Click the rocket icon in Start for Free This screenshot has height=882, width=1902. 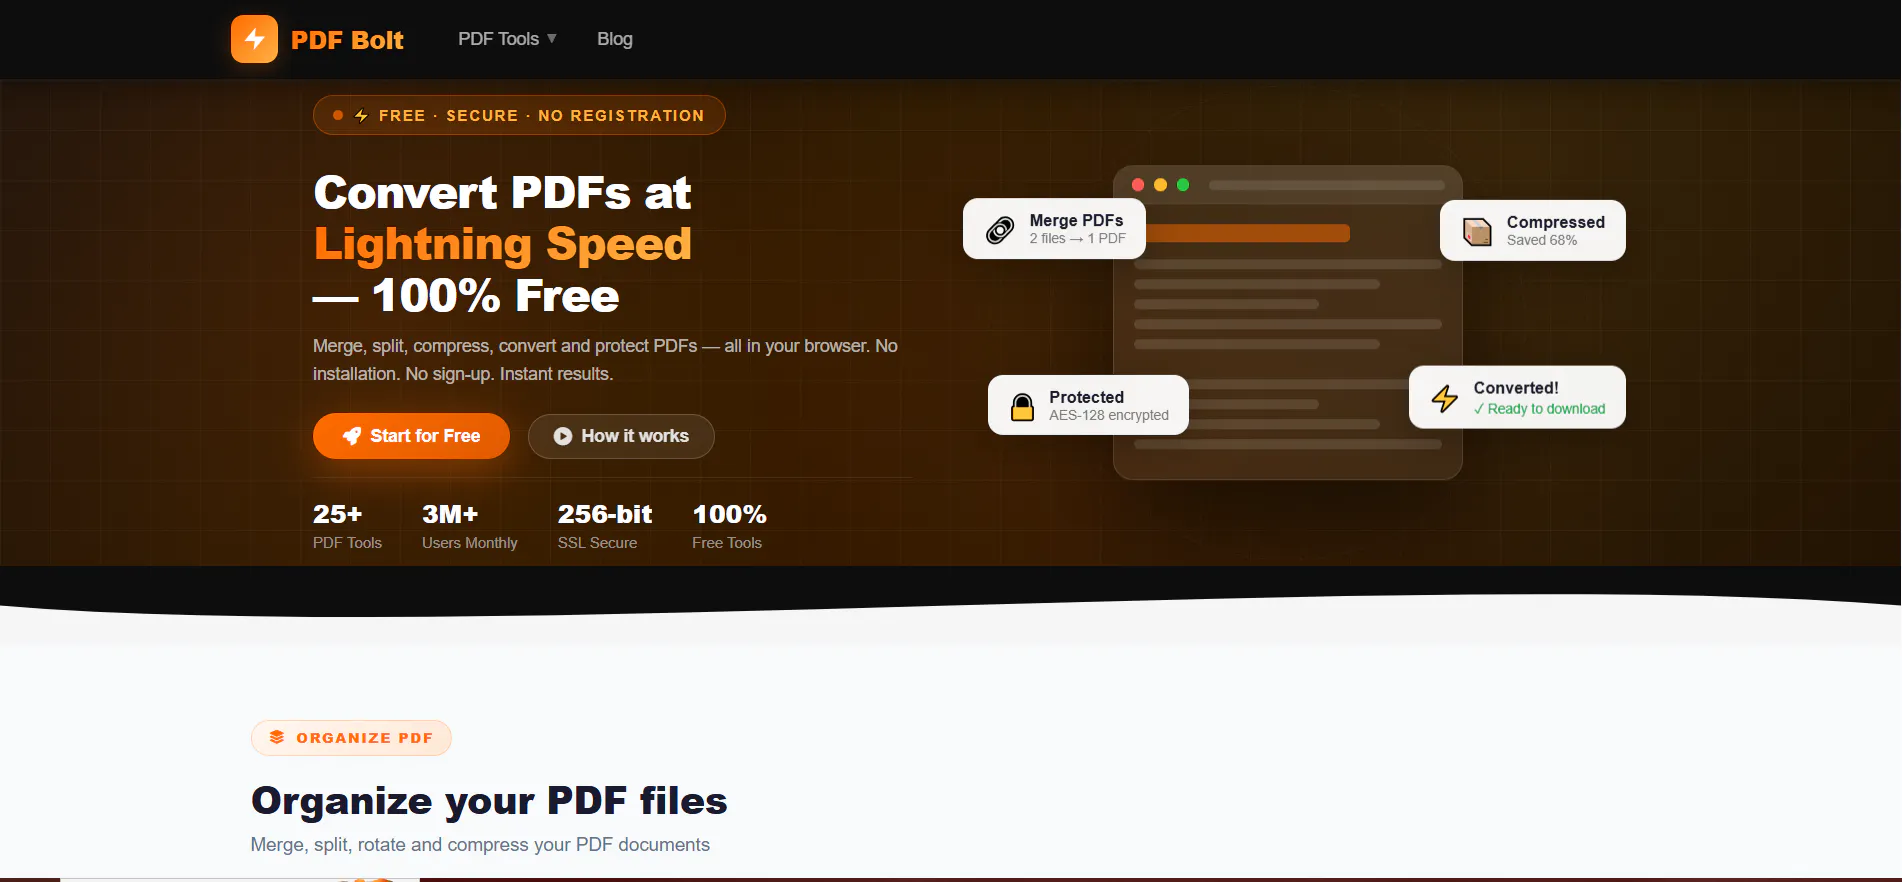(x=352, y=436)
